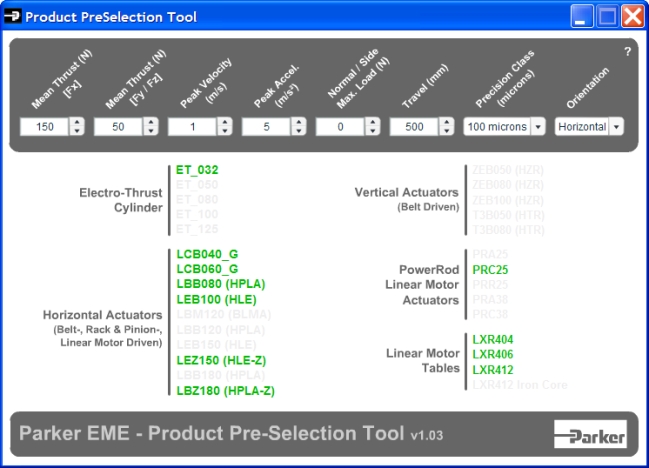Screen dimensions: 649x468
Task: Click the greyed-out ET_125 entry
Action: tap(197, 229)
